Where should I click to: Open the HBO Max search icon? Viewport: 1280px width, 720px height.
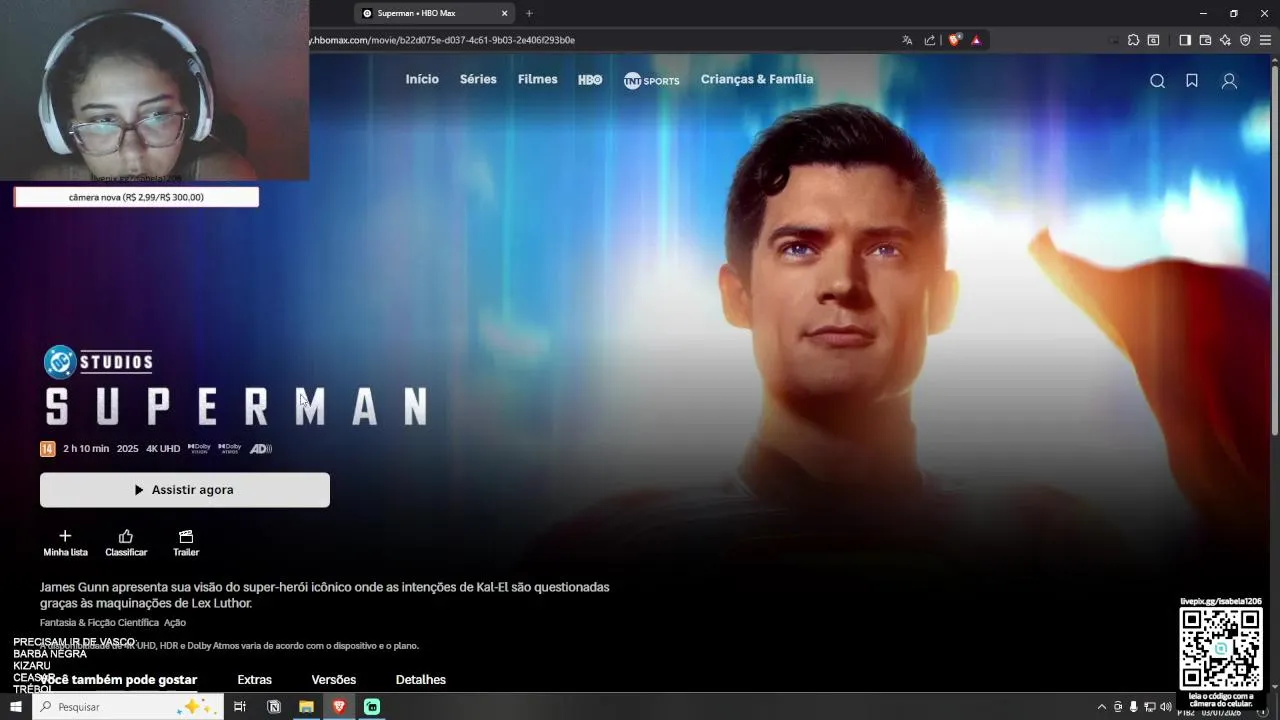[x=1157, y=81]
